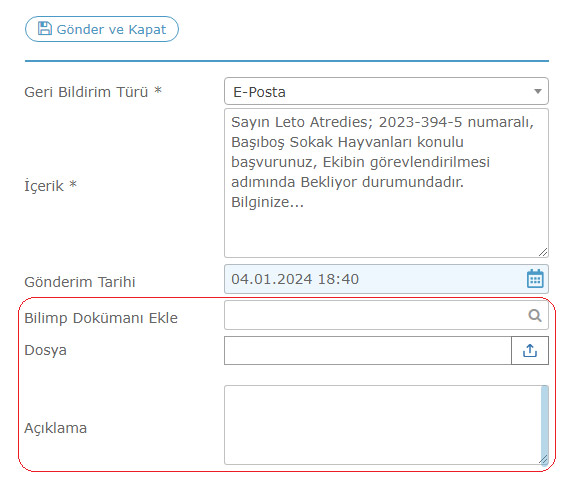This screenshot has height=490, width=572.
Task: Click the Gönderim Tarihi label
Action: 80,282
